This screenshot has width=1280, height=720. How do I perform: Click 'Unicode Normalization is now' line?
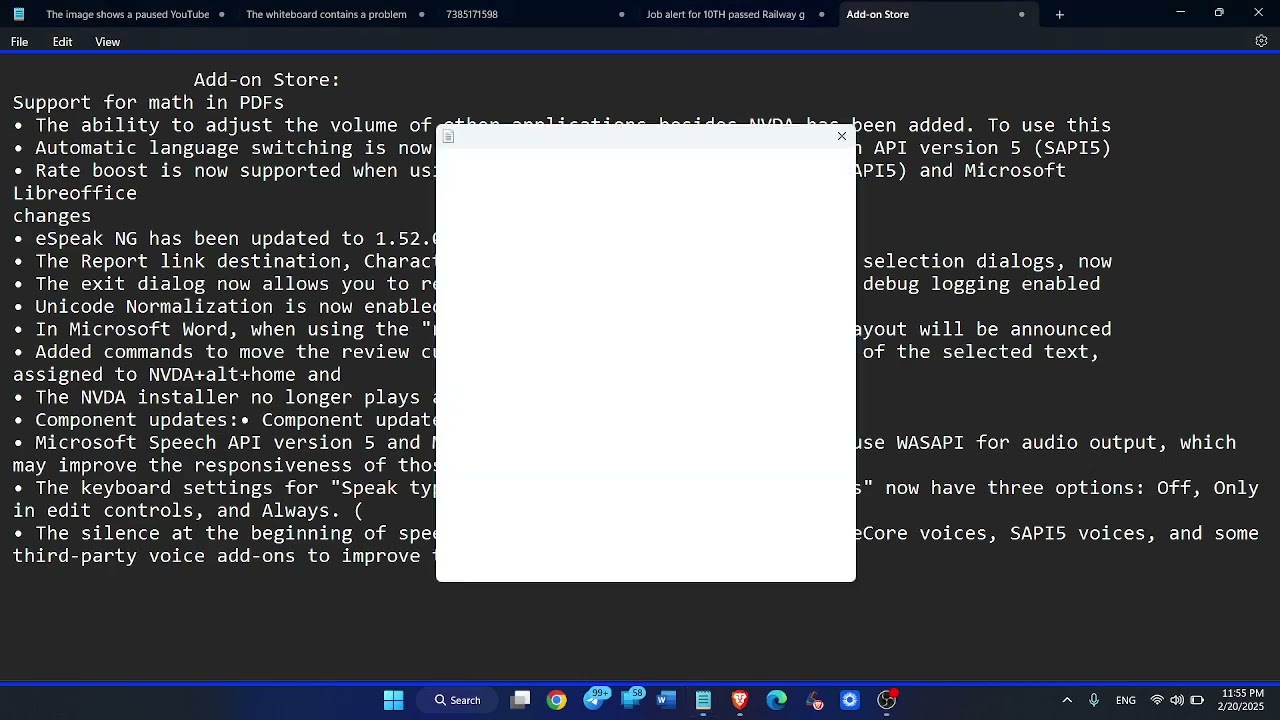225,307
